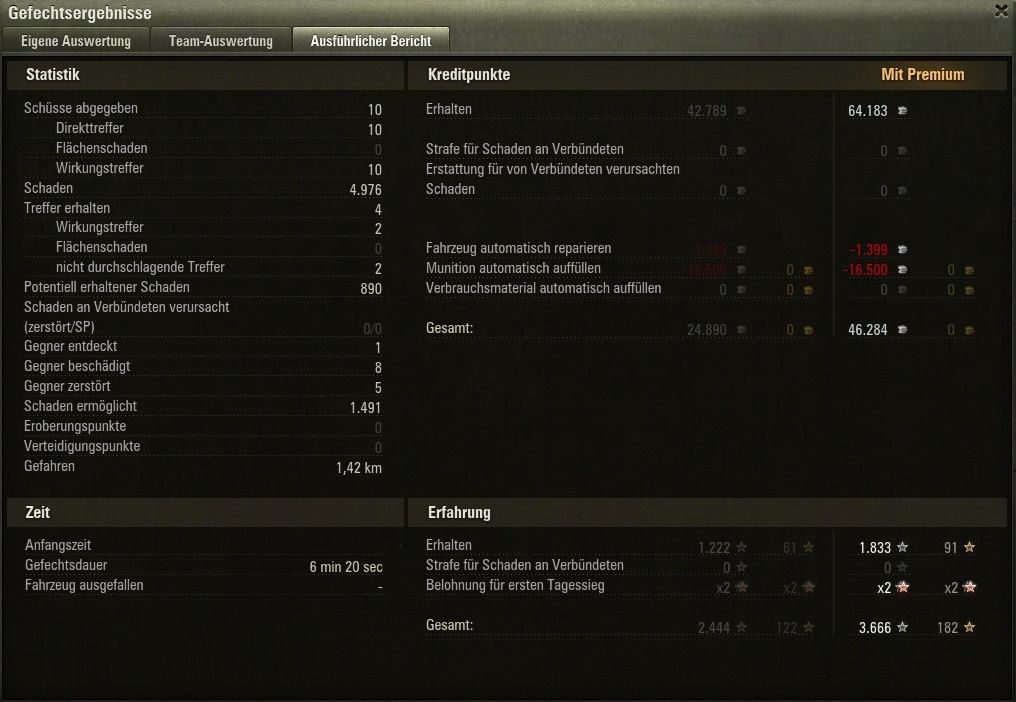This screenshot has width=1016, height=702.
Task: Click the battle duration 6 min 20 sec
Action: [x=346, y=567]
